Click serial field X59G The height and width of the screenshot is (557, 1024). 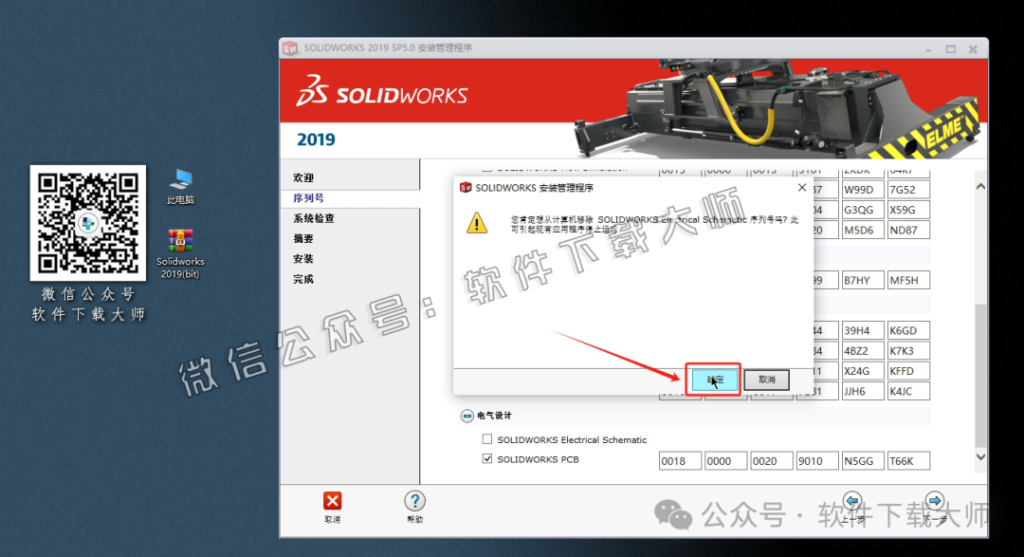pos(908,210)
